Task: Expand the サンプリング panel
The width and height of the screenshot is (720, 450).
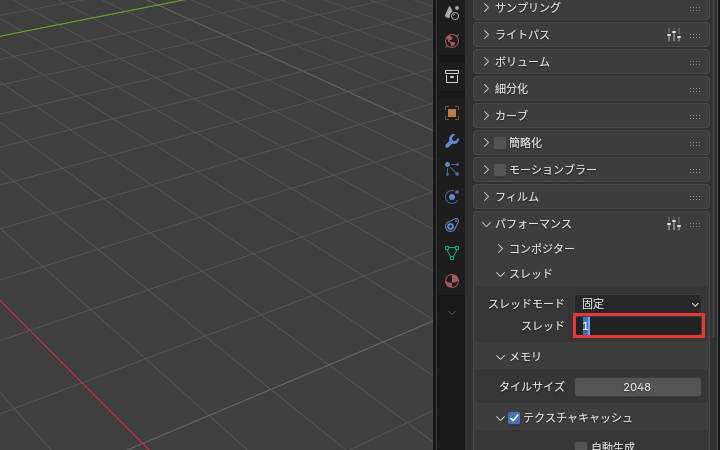Action: pyautogui.click(x=486, y=7)
